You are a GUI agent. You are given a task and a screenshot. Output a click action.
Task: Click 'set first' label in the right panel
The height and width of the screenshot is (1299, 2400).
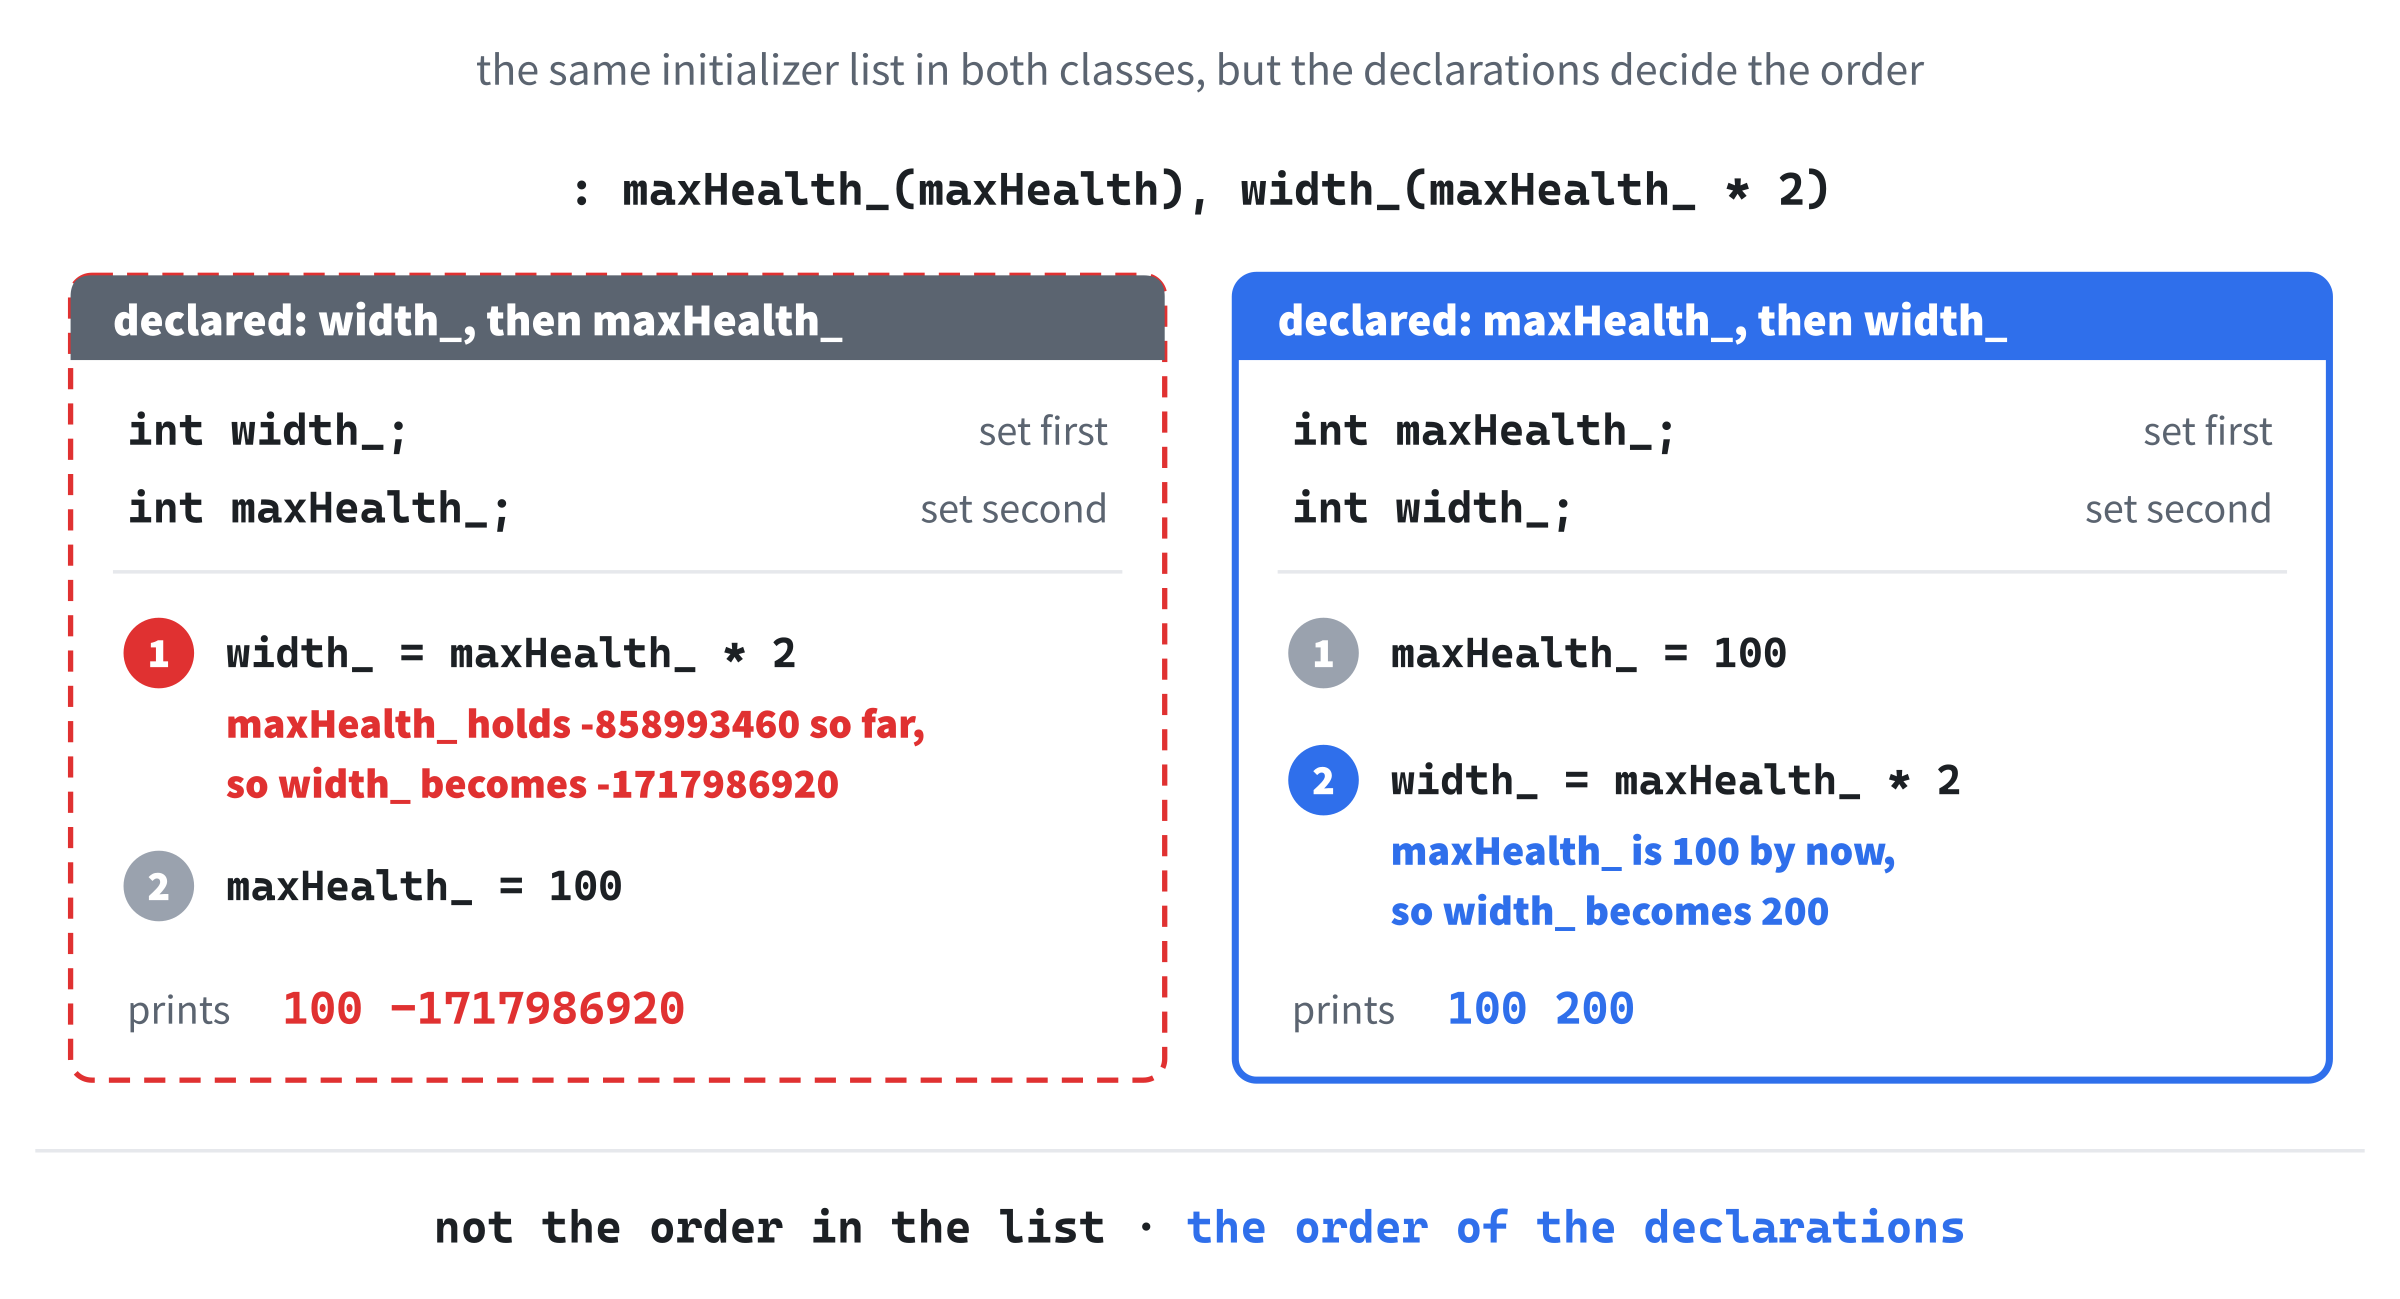[x=2207, y=432]
